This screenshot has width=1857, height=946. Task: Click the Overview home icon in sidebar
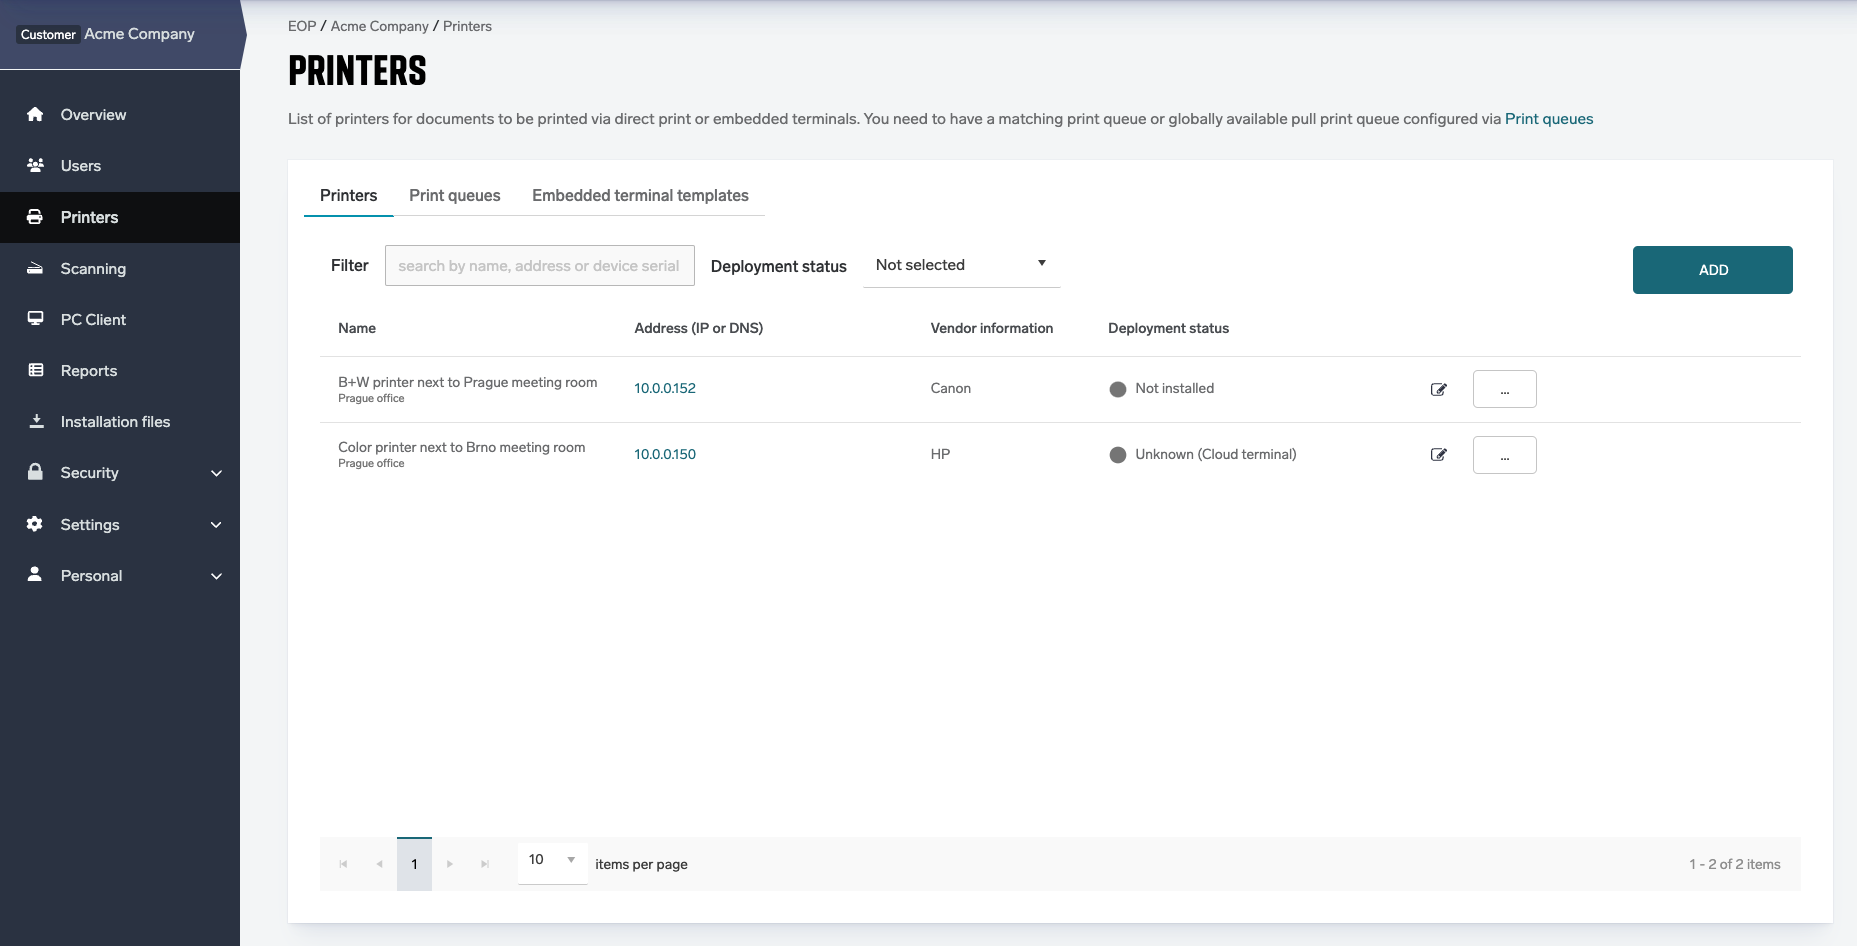click(35, 114)
